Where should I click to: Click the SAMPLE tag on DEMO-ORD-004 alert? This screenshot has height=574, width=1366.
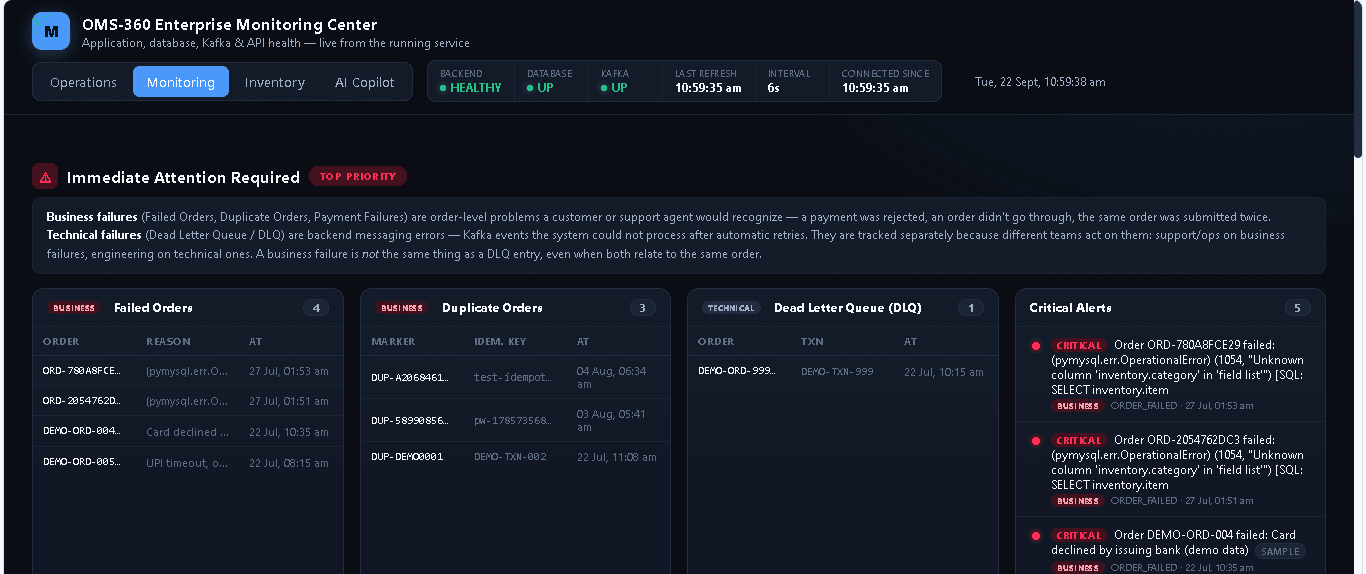pos(1281,551)
